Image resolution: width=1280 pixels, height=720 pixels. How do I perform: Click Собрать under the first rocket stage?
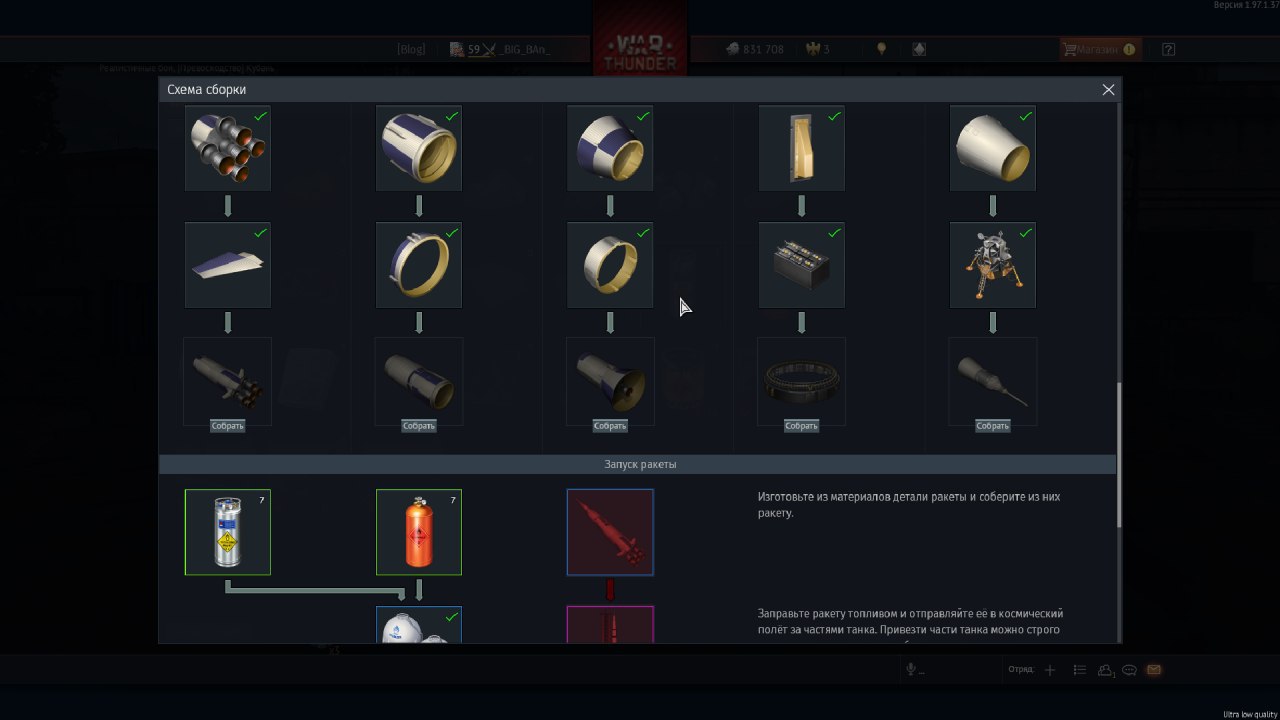[x=228, y=426]
